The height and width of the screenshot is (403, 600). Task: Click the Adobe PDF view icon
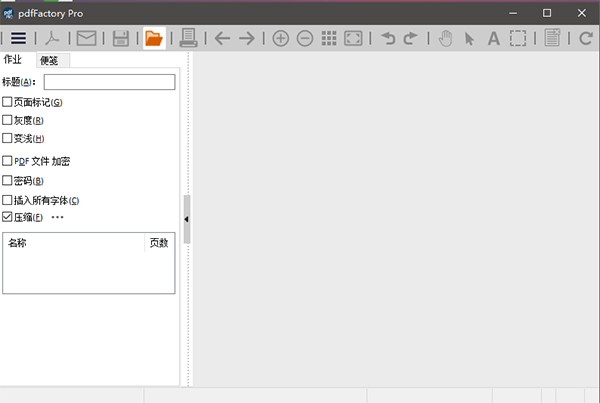52,38
